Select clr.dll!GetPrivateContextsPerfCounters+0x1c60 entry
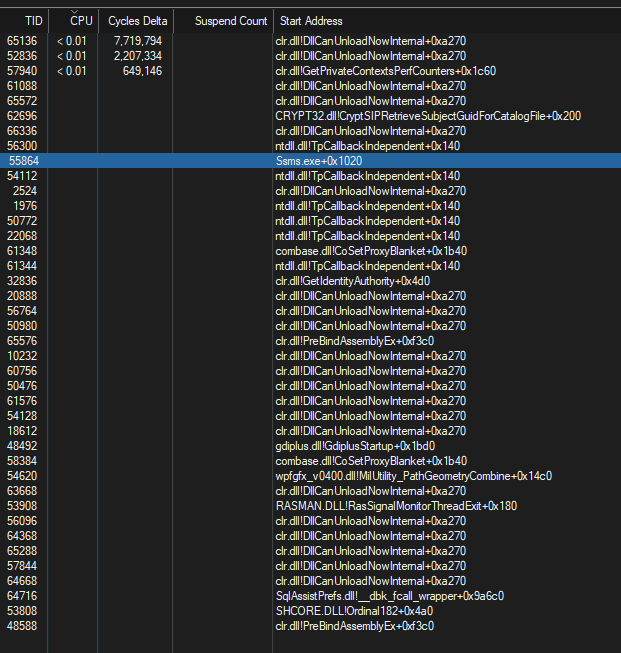Viewport: 621px width, 653px height. [x=385, y=71]
